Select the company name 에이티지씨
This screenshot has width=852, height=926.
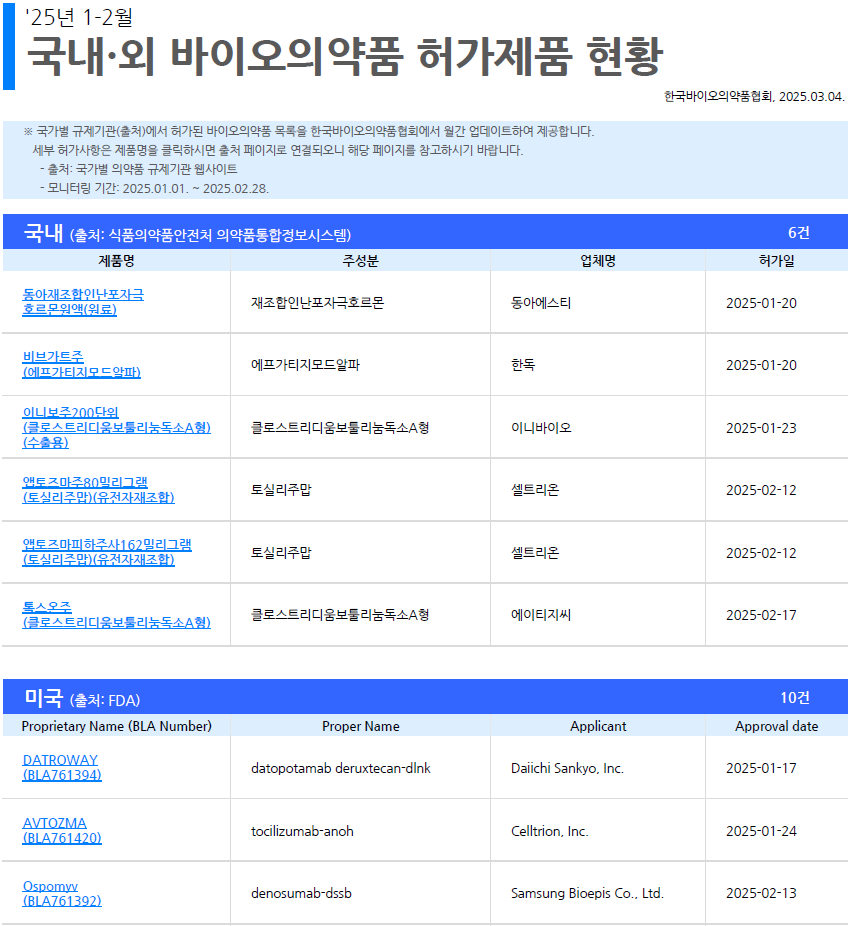[541, 615]
